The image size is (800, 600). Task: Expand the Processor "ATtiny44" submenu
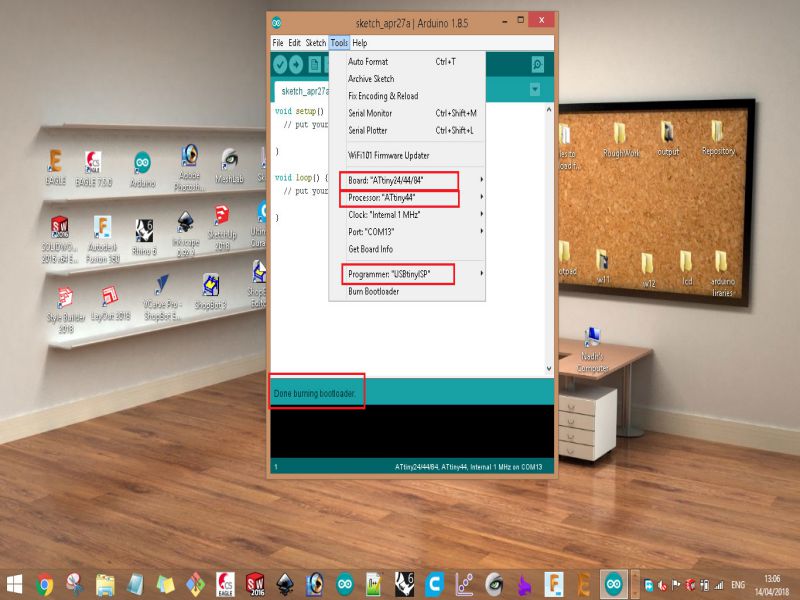[x=407, y=197]
